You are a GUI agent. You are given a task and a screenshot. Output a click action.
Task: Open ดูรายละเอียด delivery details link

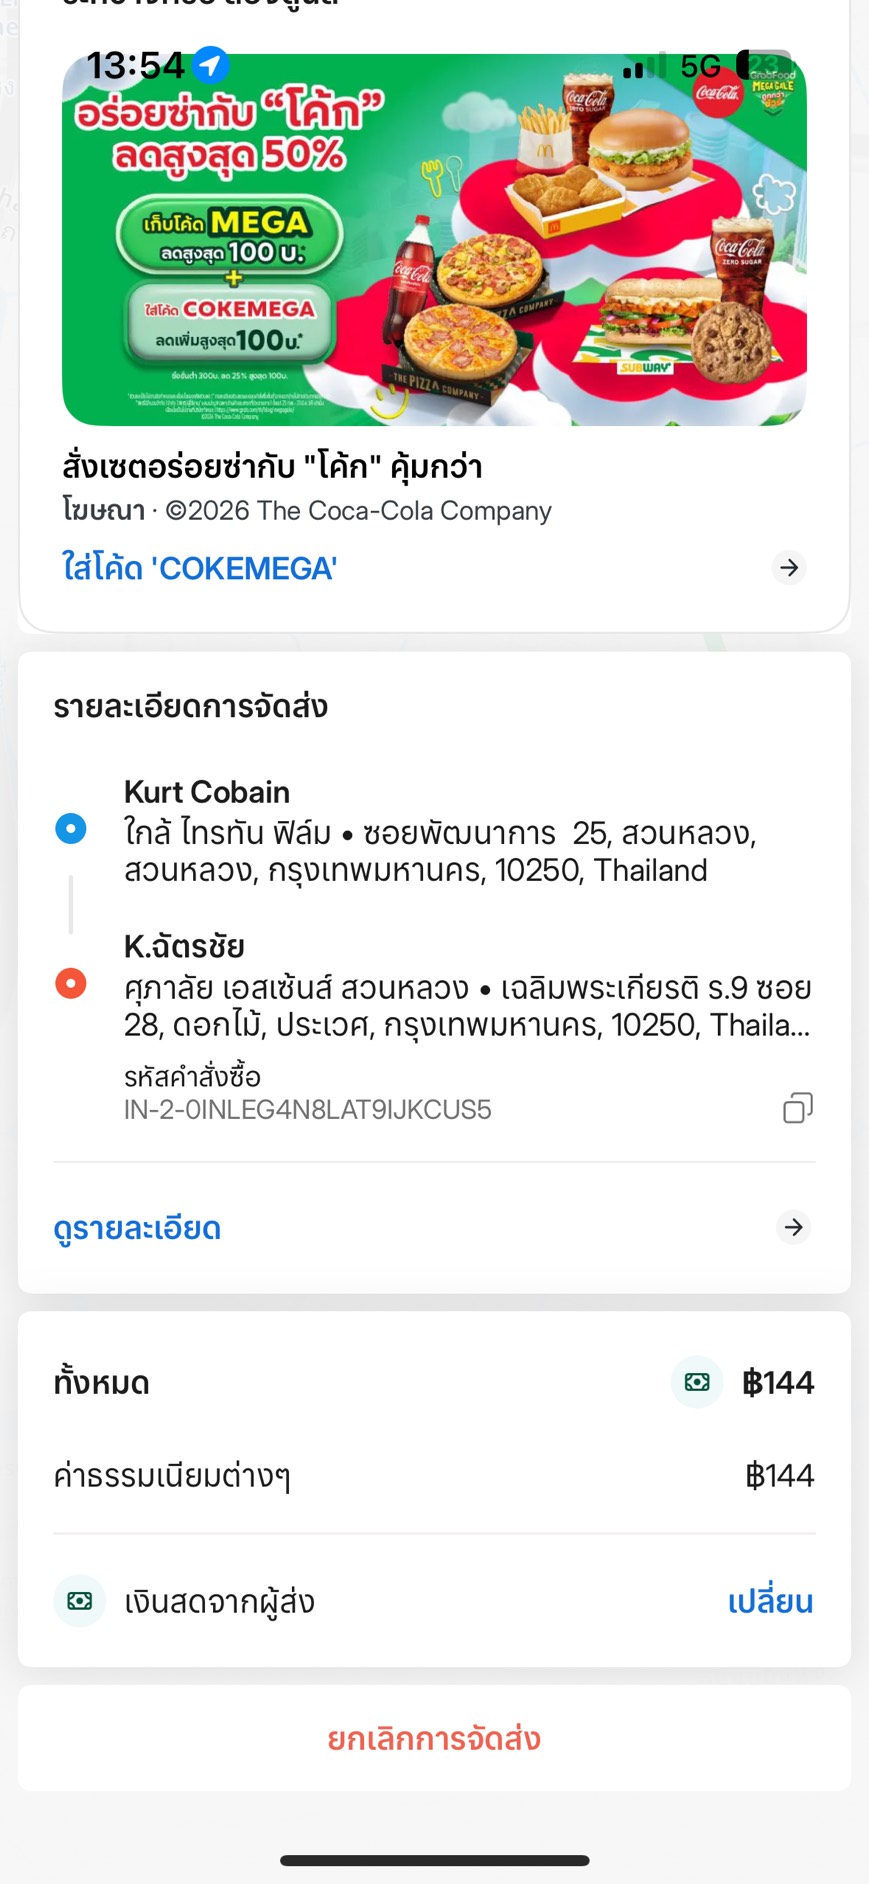click(x=138, y=1228)
